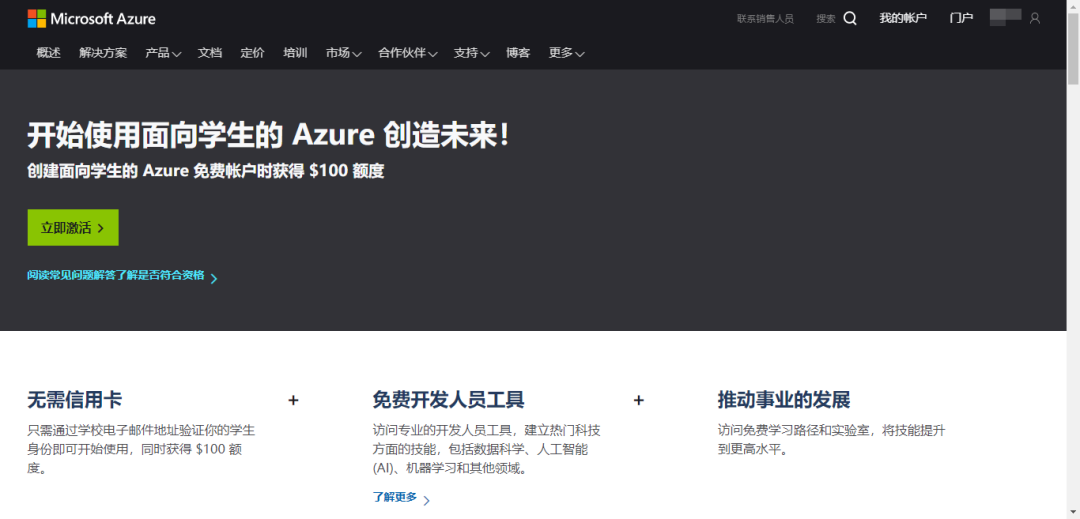Open 我的帐户 link
This screenshot has height=519, width=1080.
903,19
